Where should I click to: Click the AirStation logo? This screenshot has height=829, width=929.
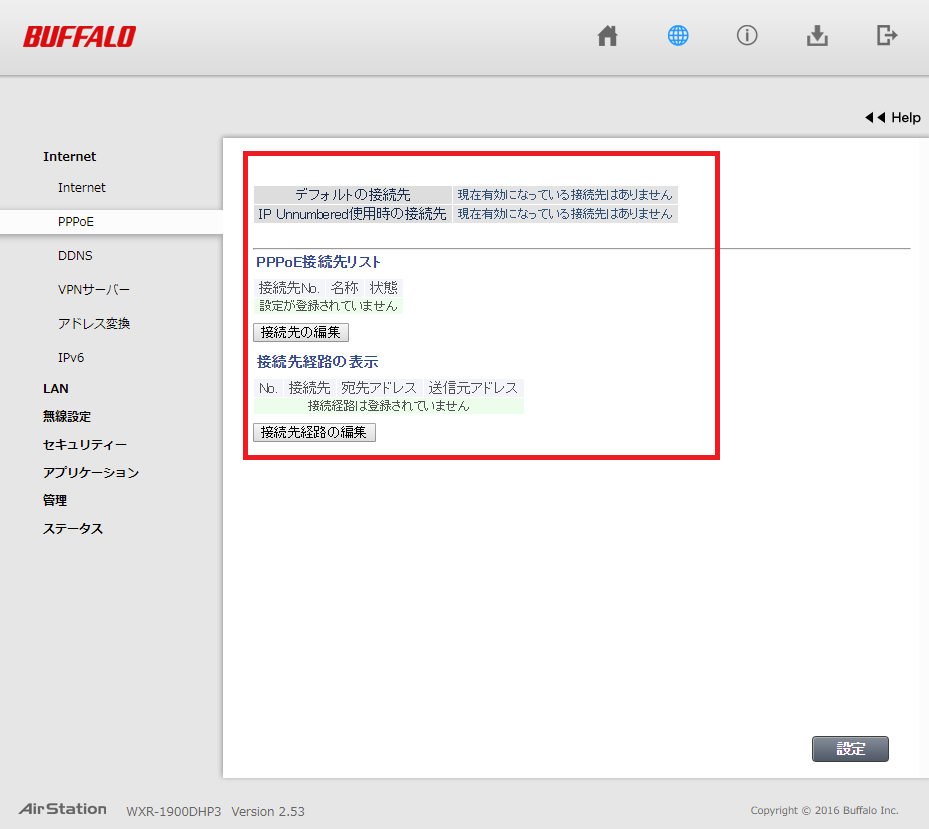coord(62,809)
